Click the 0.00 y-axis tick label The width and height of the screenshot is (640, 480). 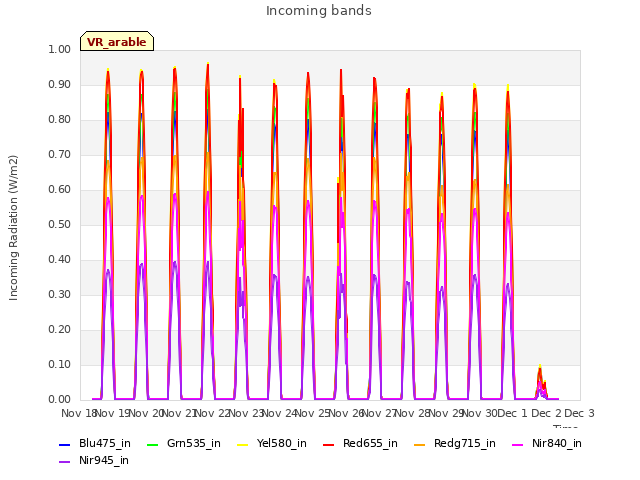60,399
